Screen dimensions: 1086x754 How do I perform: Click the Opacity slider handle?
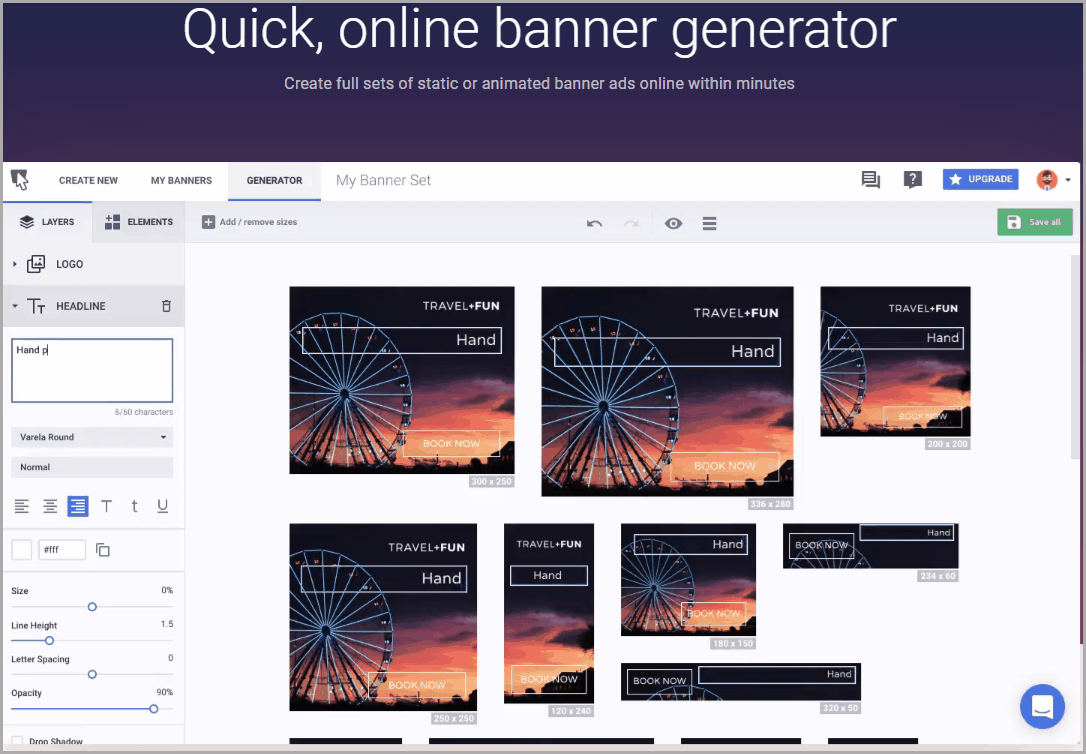coord(154,708)
